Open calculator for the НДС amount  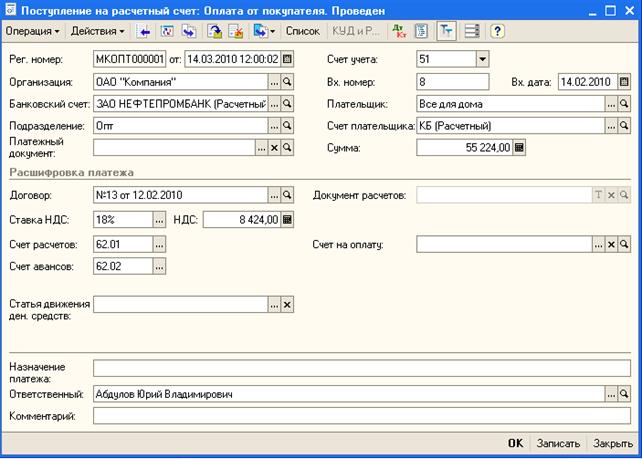(x=288, y=219)
